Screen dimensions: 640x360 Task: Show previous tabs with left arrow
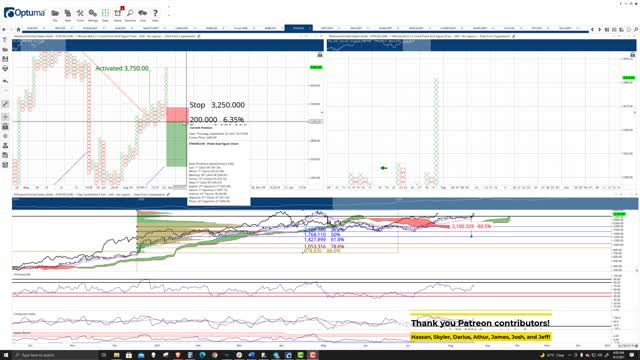tap(592, 29)
